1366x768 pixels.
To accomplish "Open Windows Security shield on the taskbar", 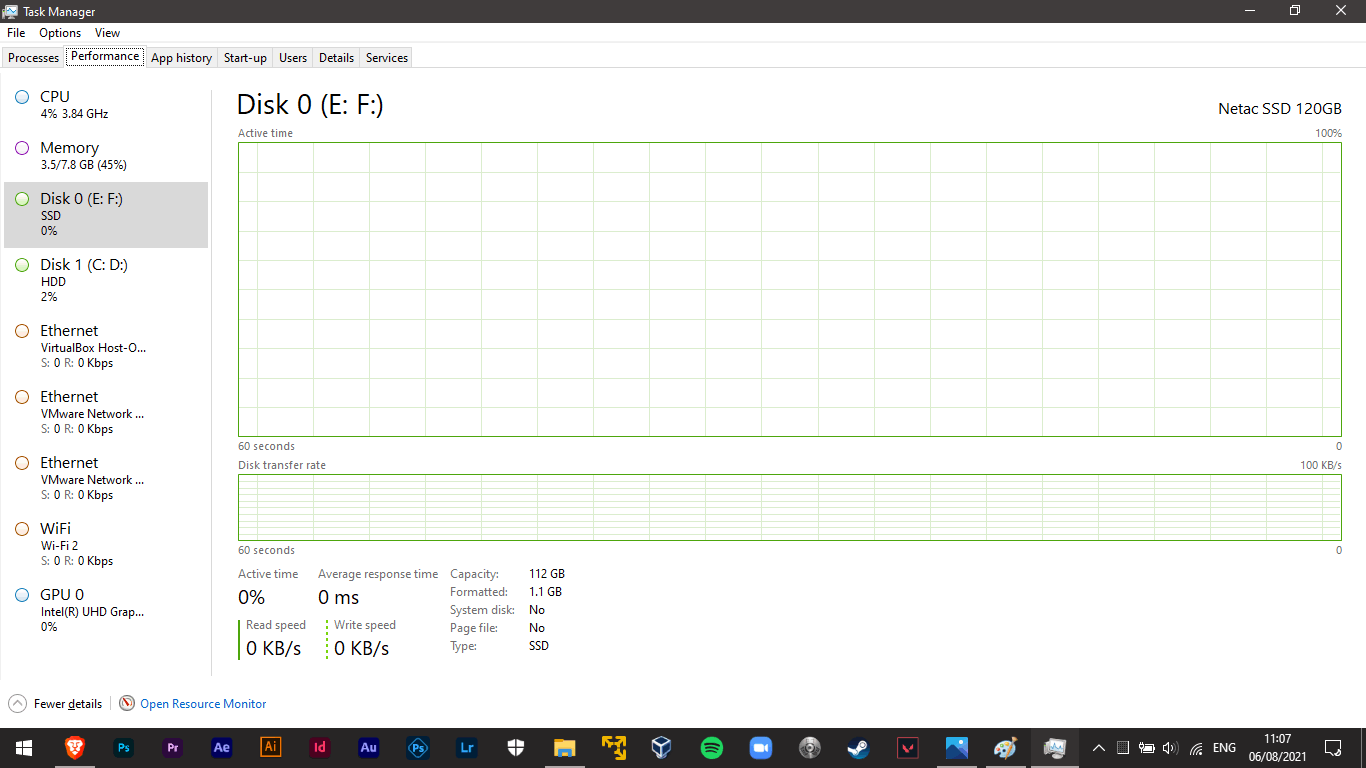I will [x=515, y=747].
